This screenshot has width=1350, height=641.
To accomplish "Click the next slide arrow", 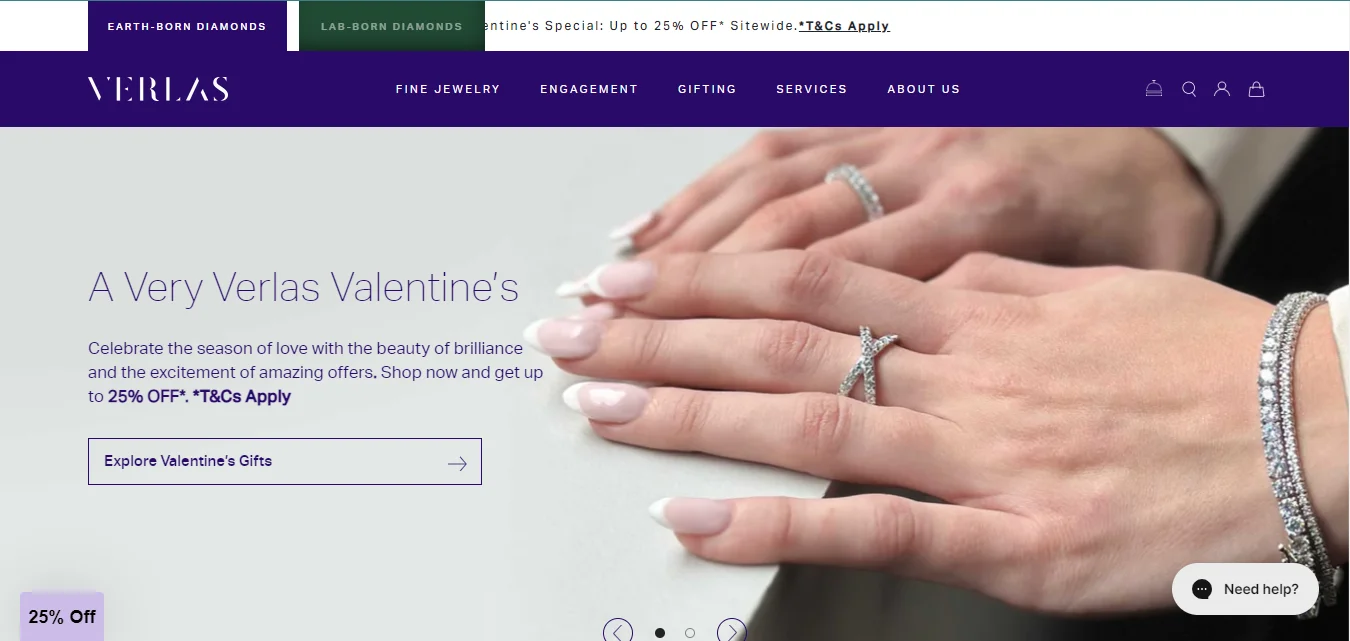I will coord(732,631).
